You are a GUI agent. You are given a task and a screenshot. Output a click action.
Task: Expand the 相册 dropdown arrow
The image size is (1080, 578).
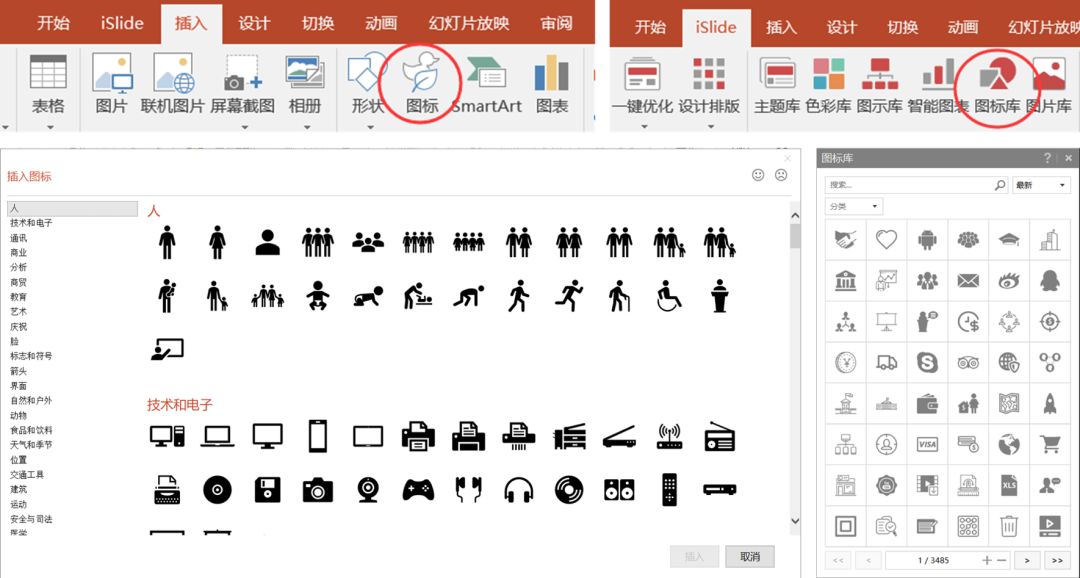coord(307,127)
